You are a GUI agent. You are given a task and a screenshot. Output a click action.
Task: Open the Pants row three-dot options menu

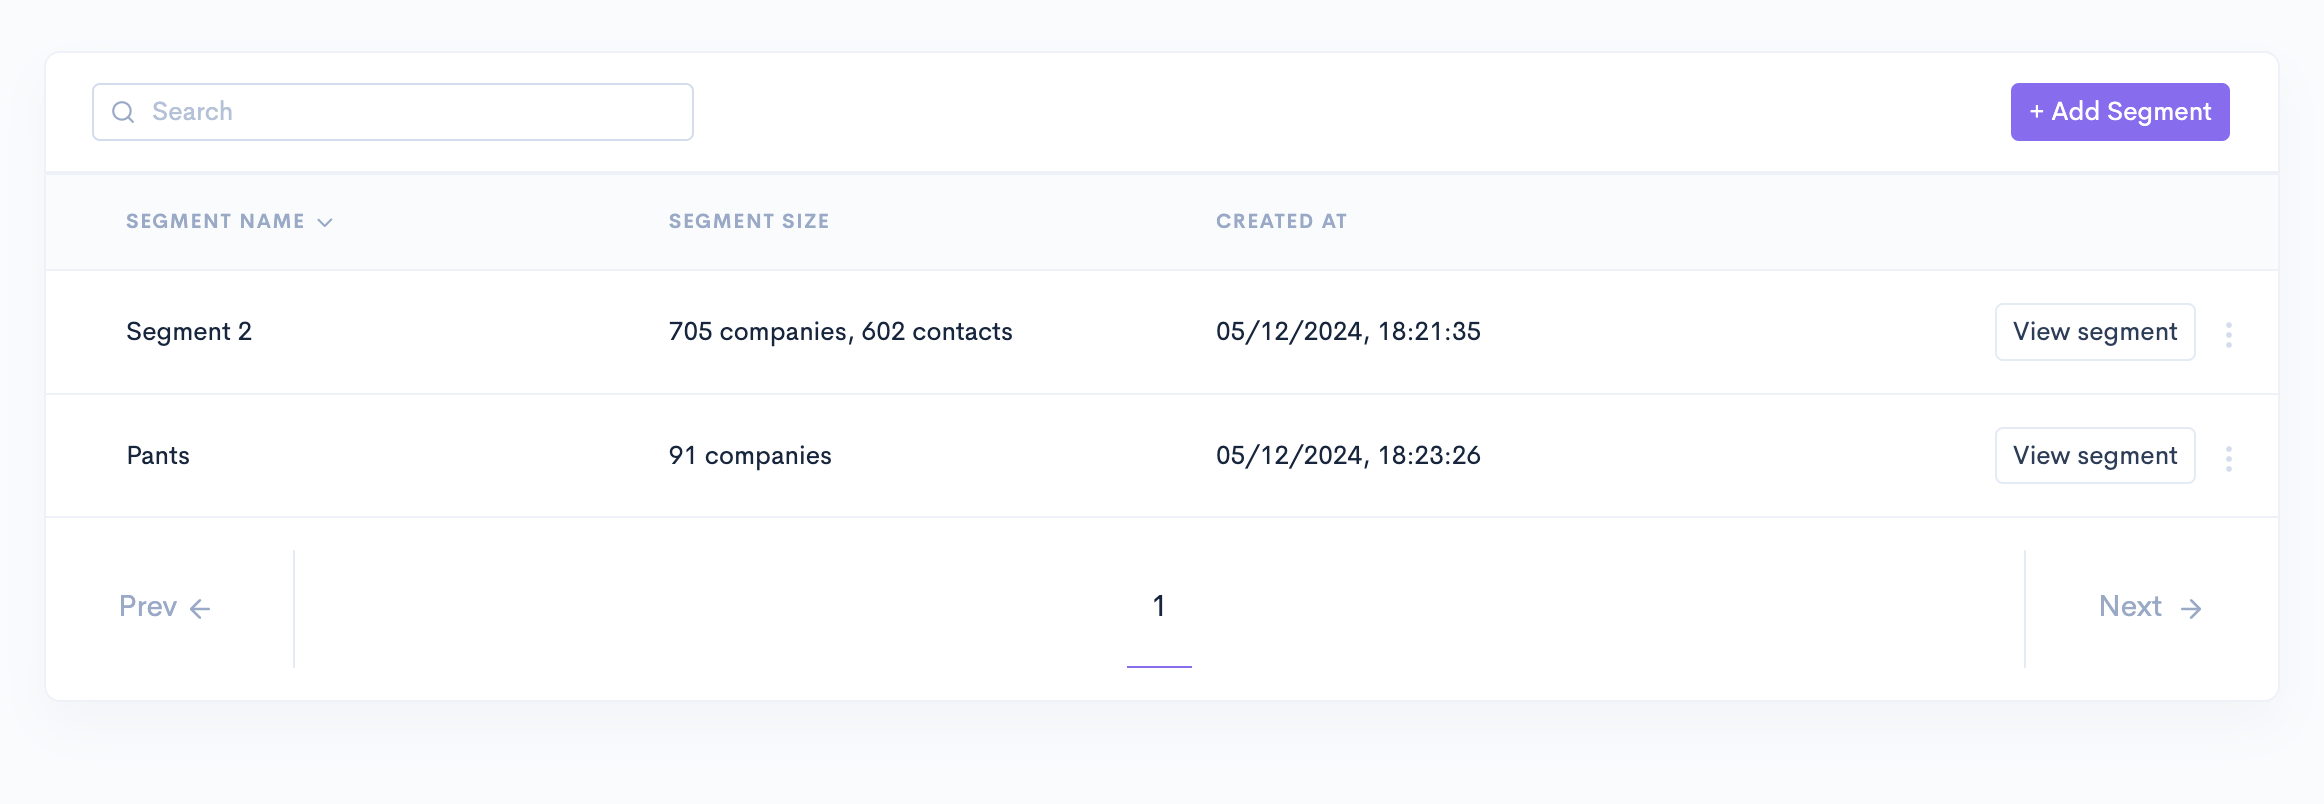tap(2228, 458)
